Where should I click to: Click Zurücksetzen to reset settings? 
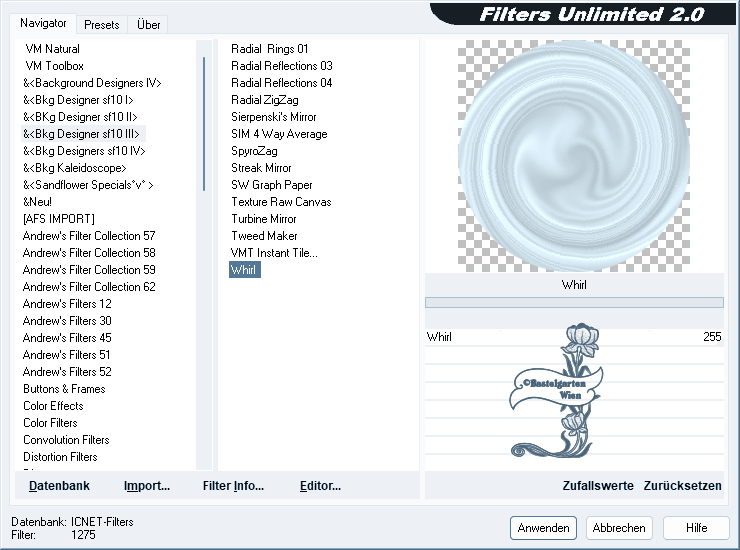(x=682, y=486)
